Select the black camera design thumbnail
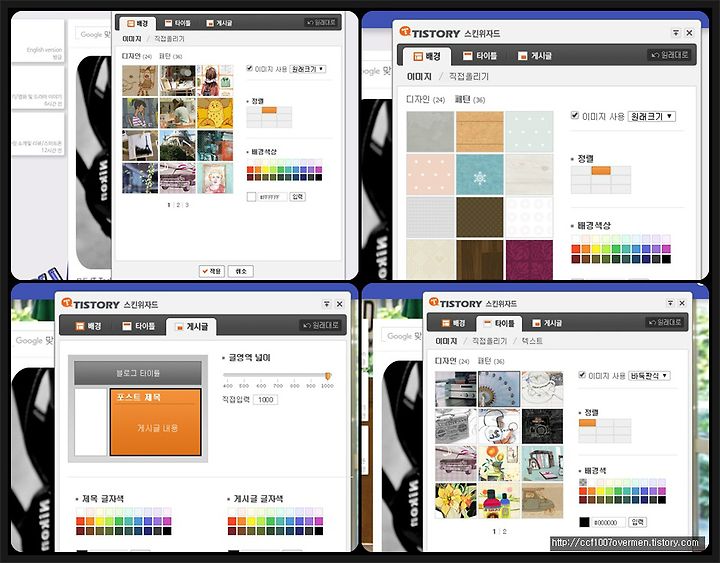This screenshot has width=720, height=563. click(542, 426)
